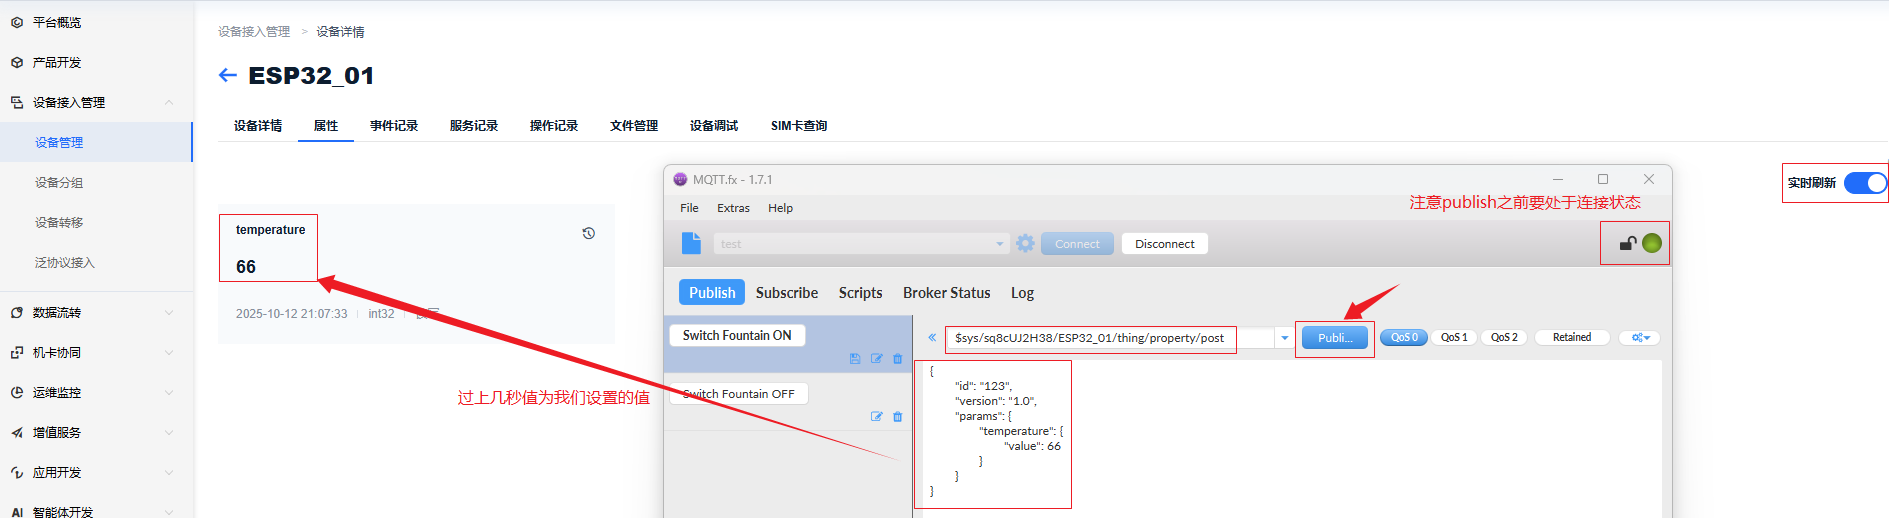The height and width of the screenshot is (518, 1889).
Task: Click the unlocked padlock icon in MQTT.fx
Action: (x=1628, y=243)
